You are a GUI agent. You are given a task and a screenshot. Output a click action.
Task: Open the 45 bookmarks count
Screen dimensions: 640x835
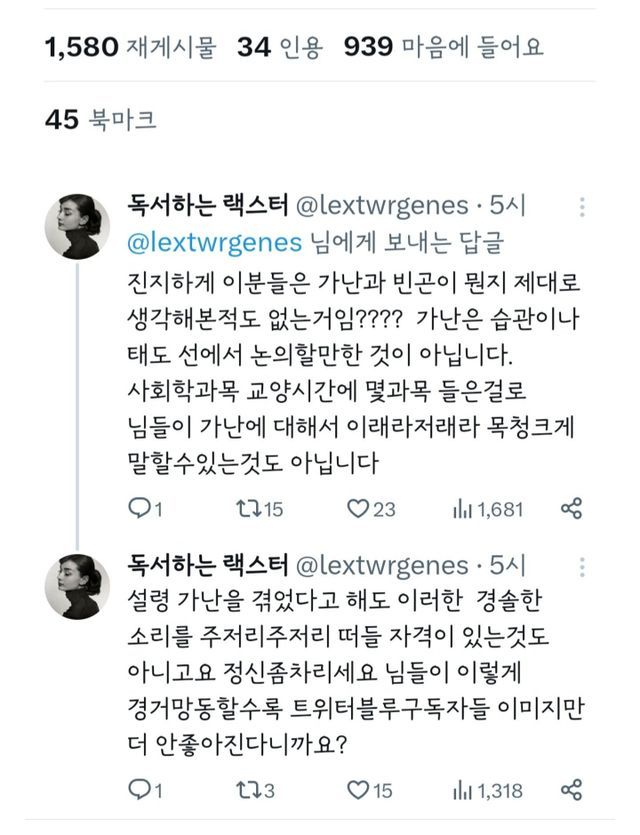101,119
